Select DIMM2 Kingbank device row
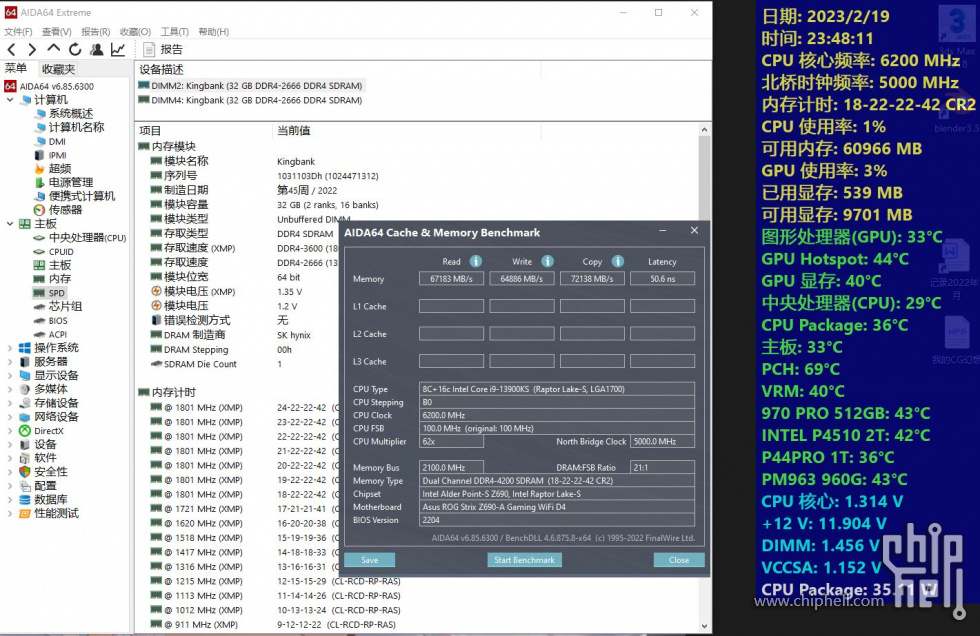Viewport: 980px width, 636px height. 250,86
